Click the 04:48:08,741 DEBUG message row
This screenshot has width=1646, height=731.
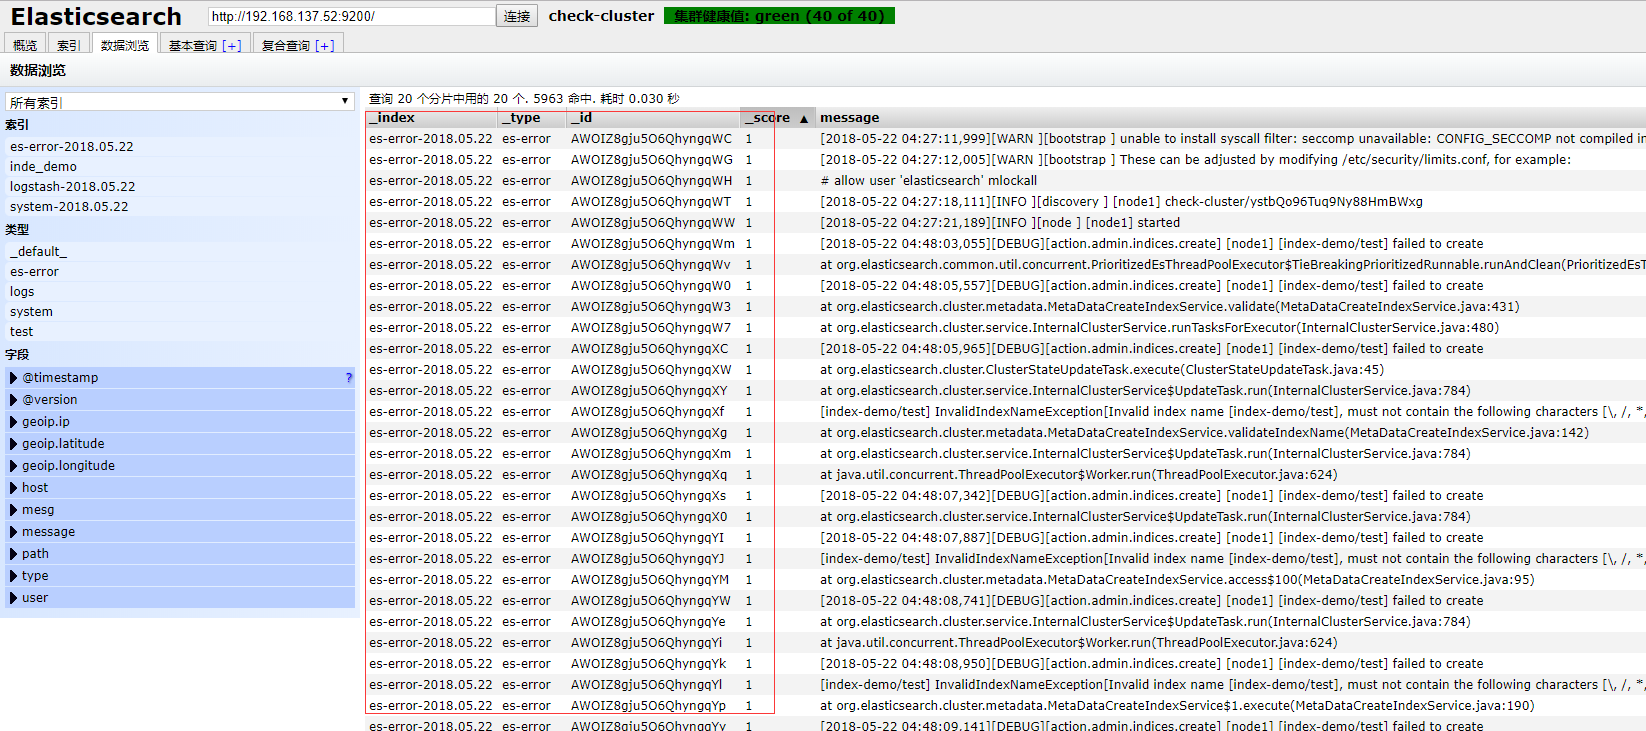tap(1152, 601)
